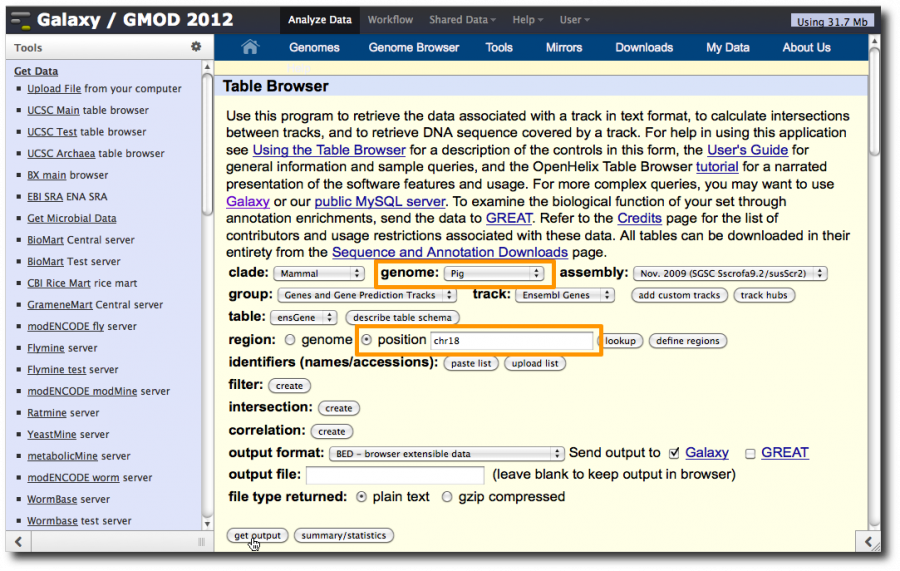
Task: Open Mirrors menu item
Action: [x=564, y=47]
